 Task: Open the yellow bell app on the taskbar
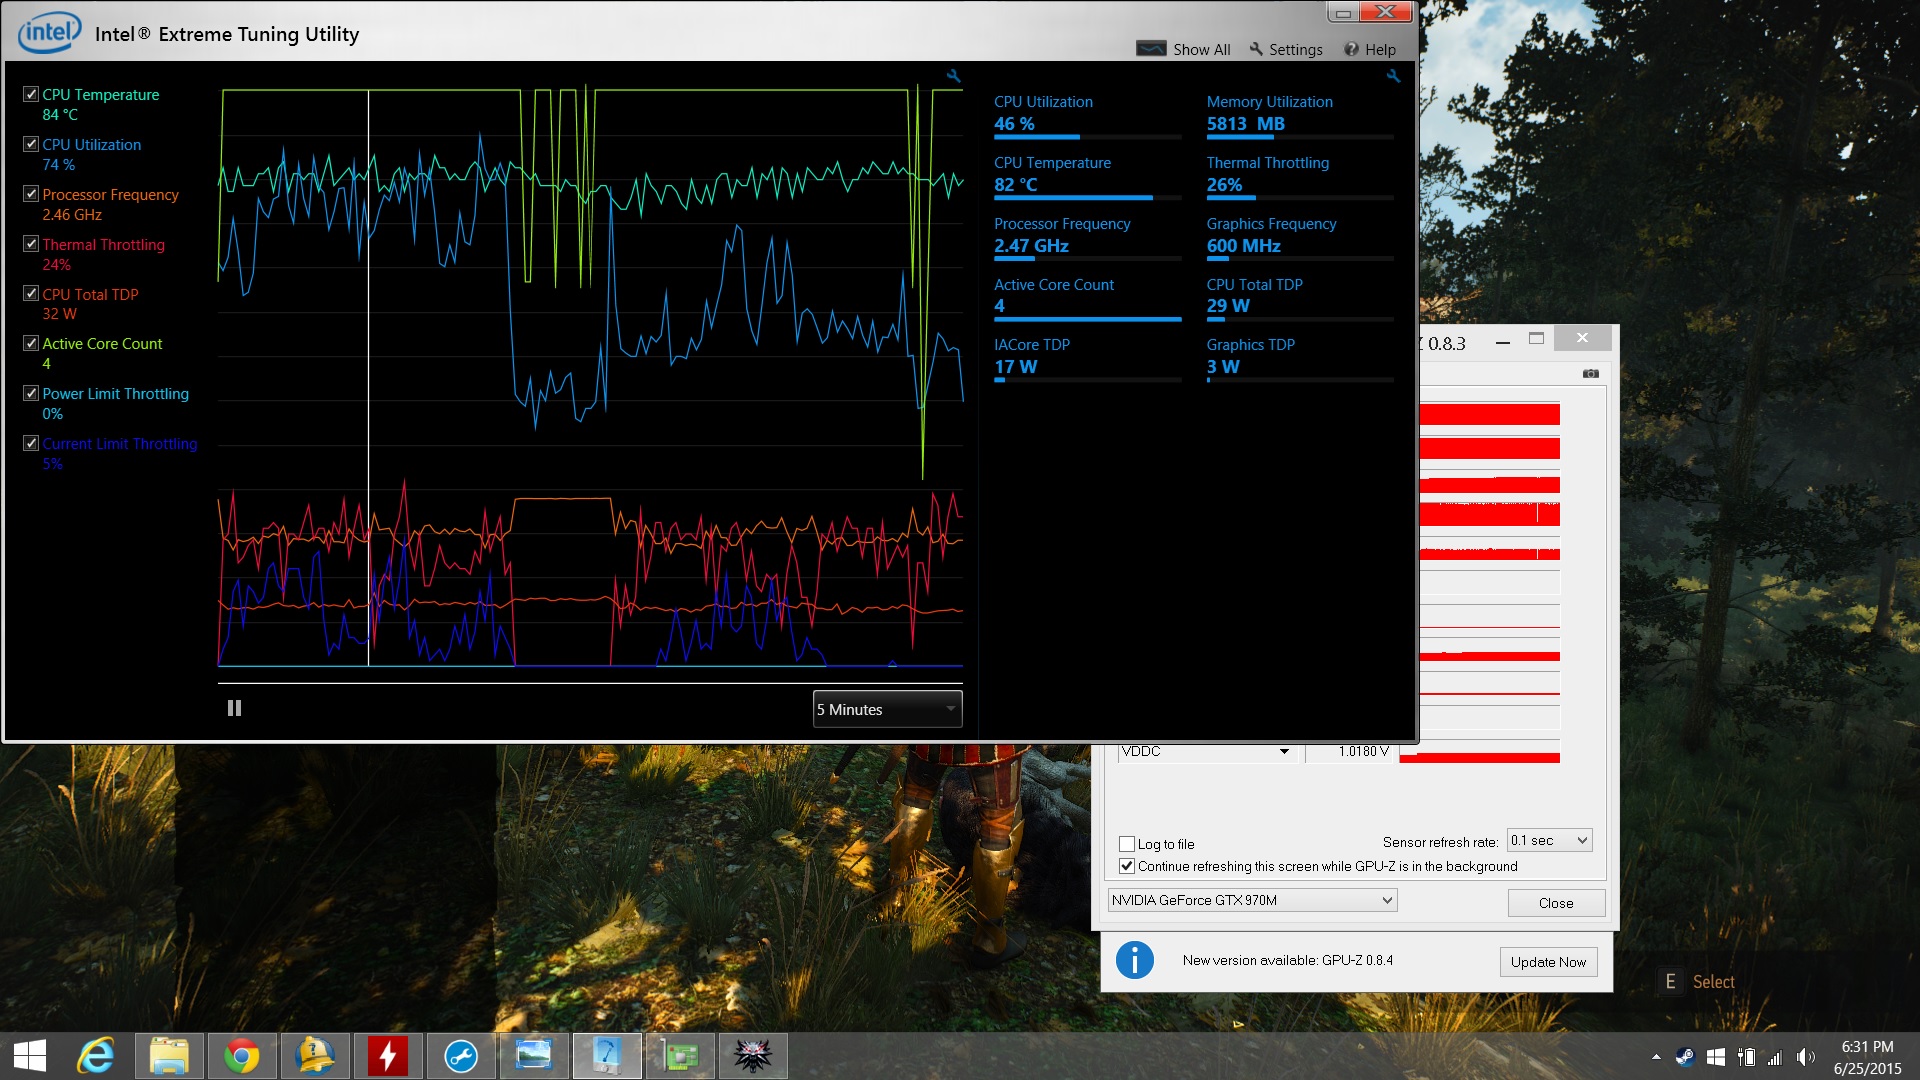pyautogui.click(x=315, y=1057)
